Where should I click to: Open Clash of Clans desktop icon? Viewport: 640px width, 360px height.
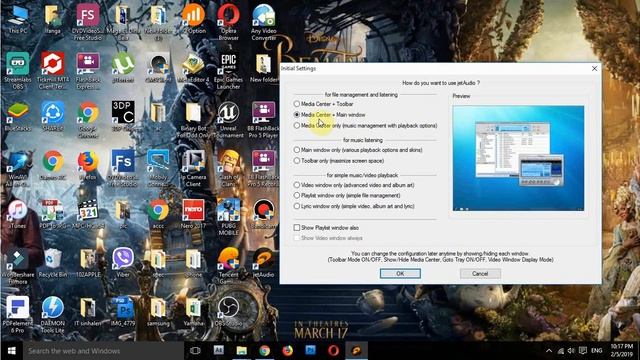(x=229, y=168)
